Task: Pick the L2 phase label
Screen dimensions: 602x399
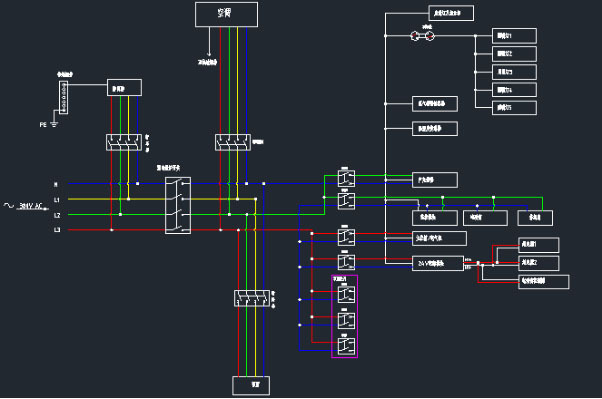Action: [57, 215]
